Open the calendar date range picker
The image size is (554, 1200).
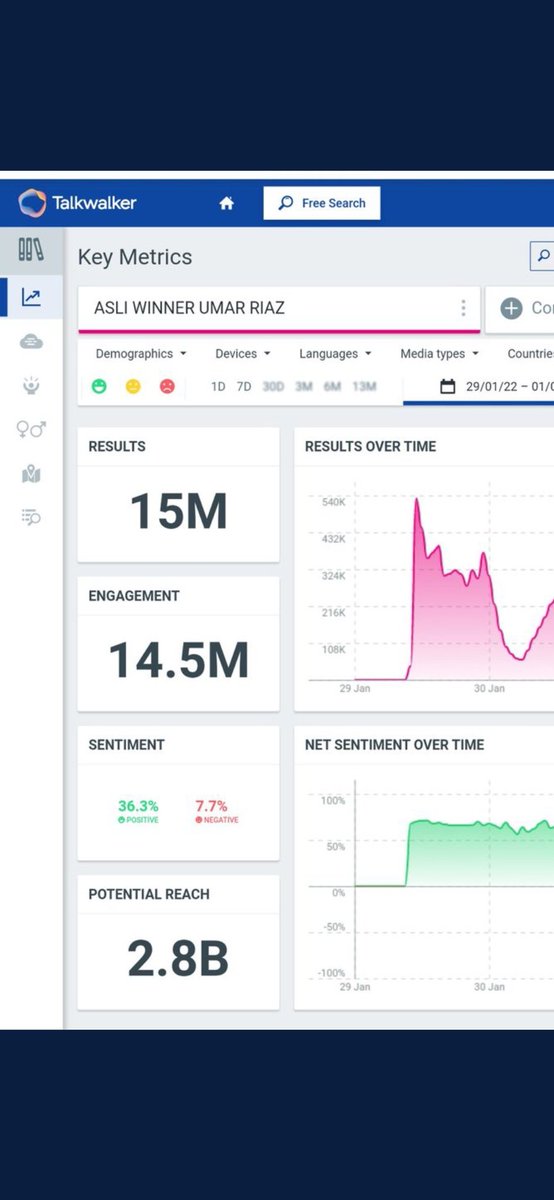pyautogui.click(x=448, y=386)
